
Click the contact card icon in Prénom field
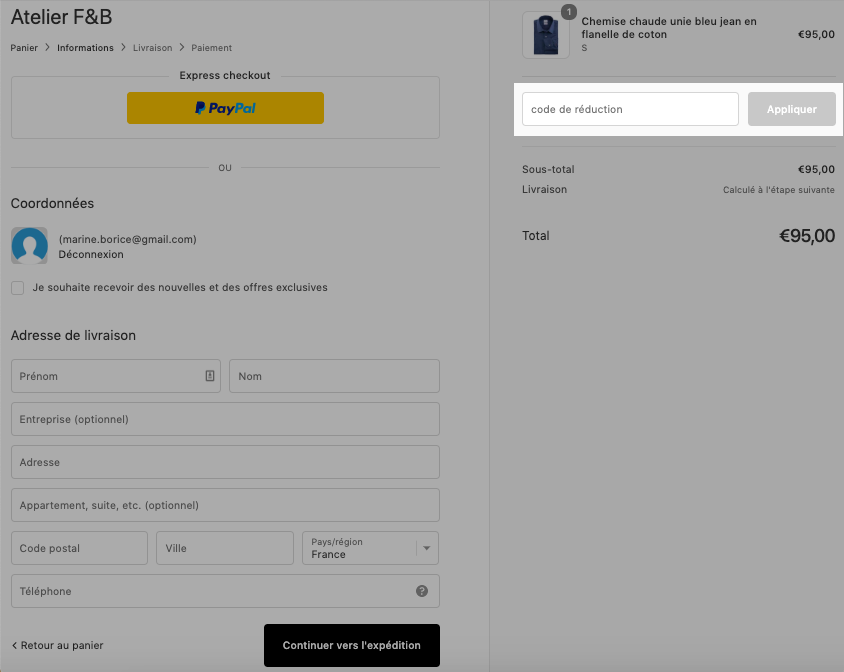[210, 376]
